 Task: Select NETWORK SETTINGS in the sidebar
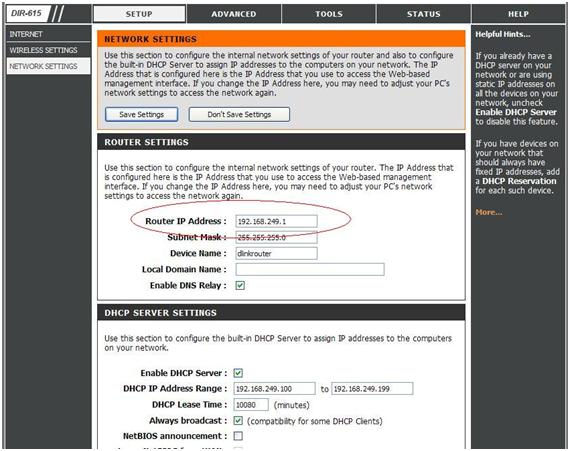pos(48,66)
